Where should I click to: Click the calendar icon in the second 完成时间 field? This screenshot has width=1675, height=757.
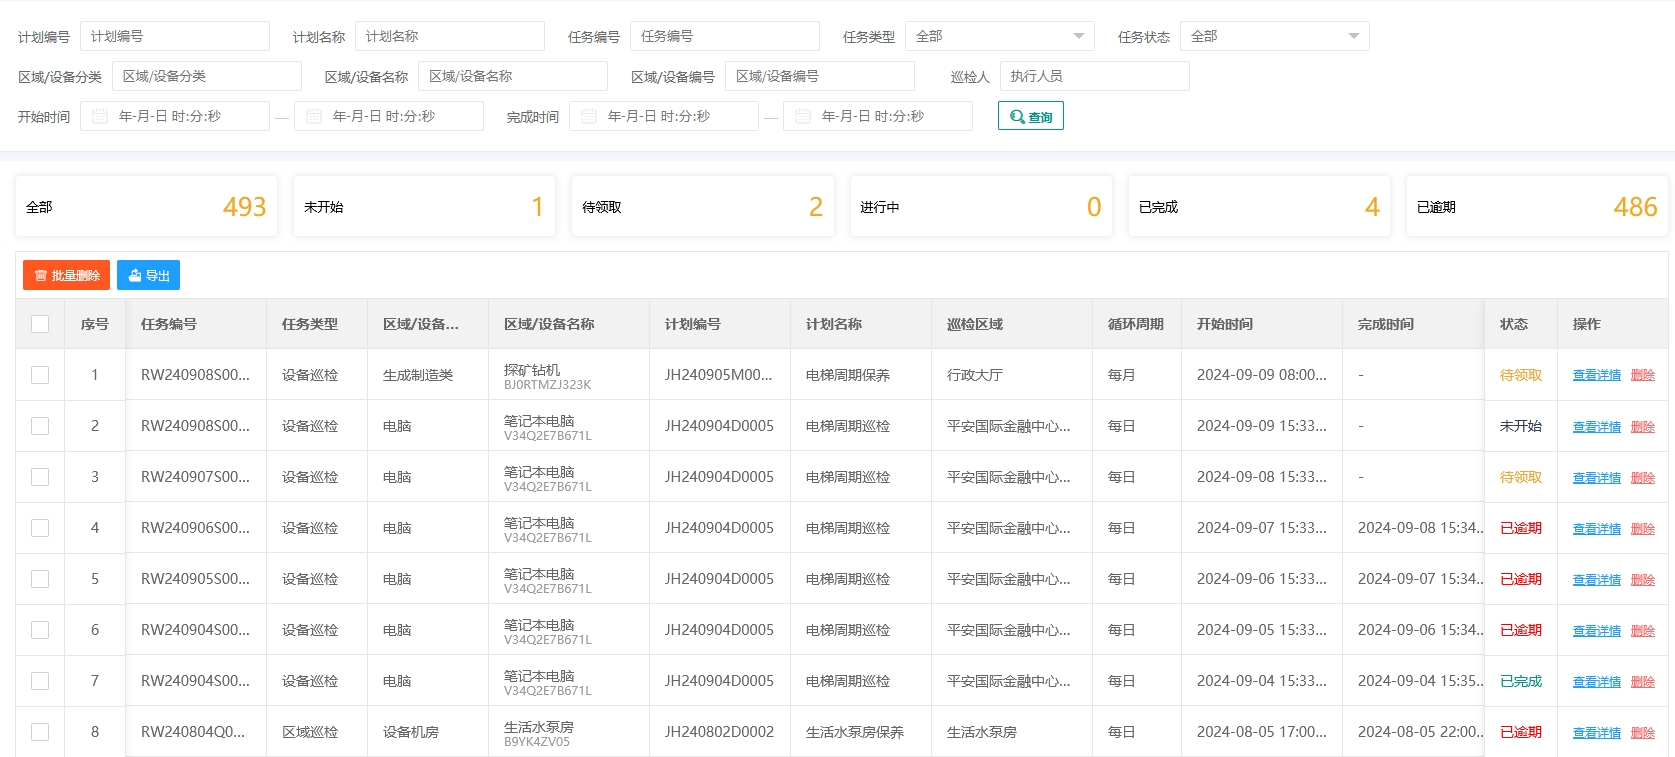coord(803,116)
